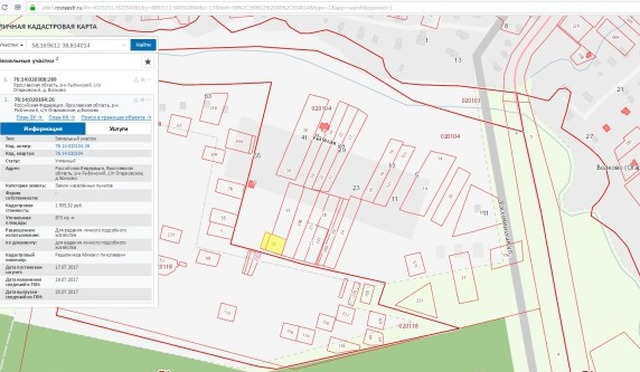640x372 pixels.
Task: Click the yellow highlighted parcel on map
Action: 273,243
